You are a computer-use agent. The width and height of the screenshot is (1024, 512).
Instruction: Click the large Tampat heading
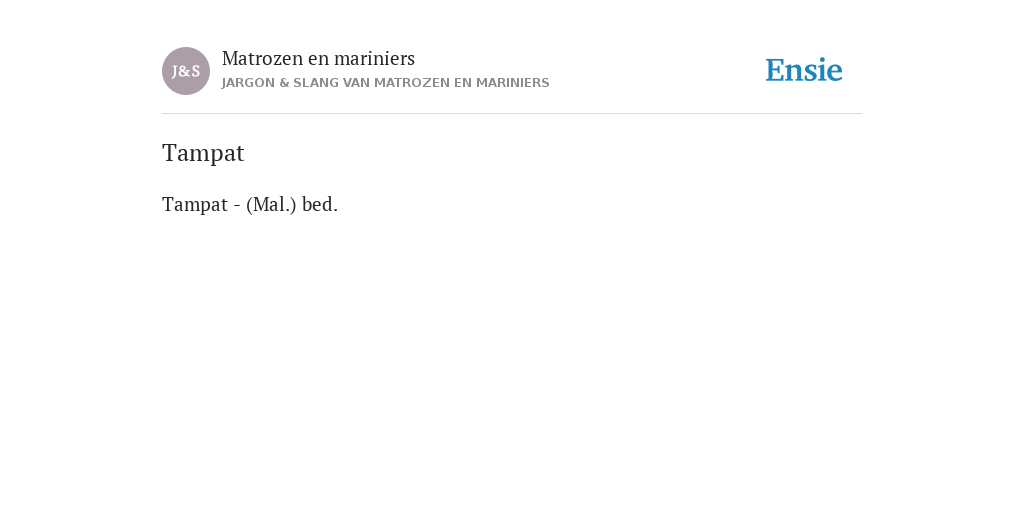click(203, 153)
